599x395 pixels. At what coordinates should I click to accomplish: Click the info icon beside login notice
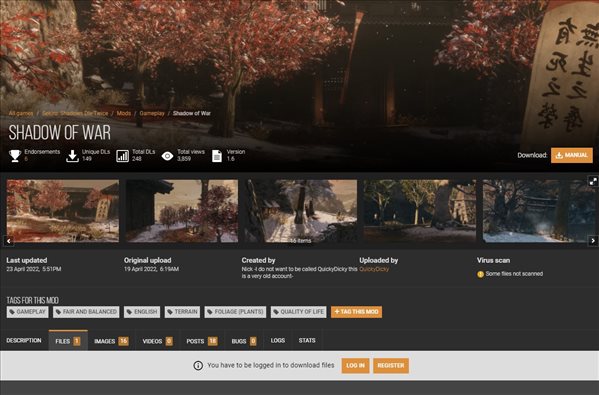[198, 366]
